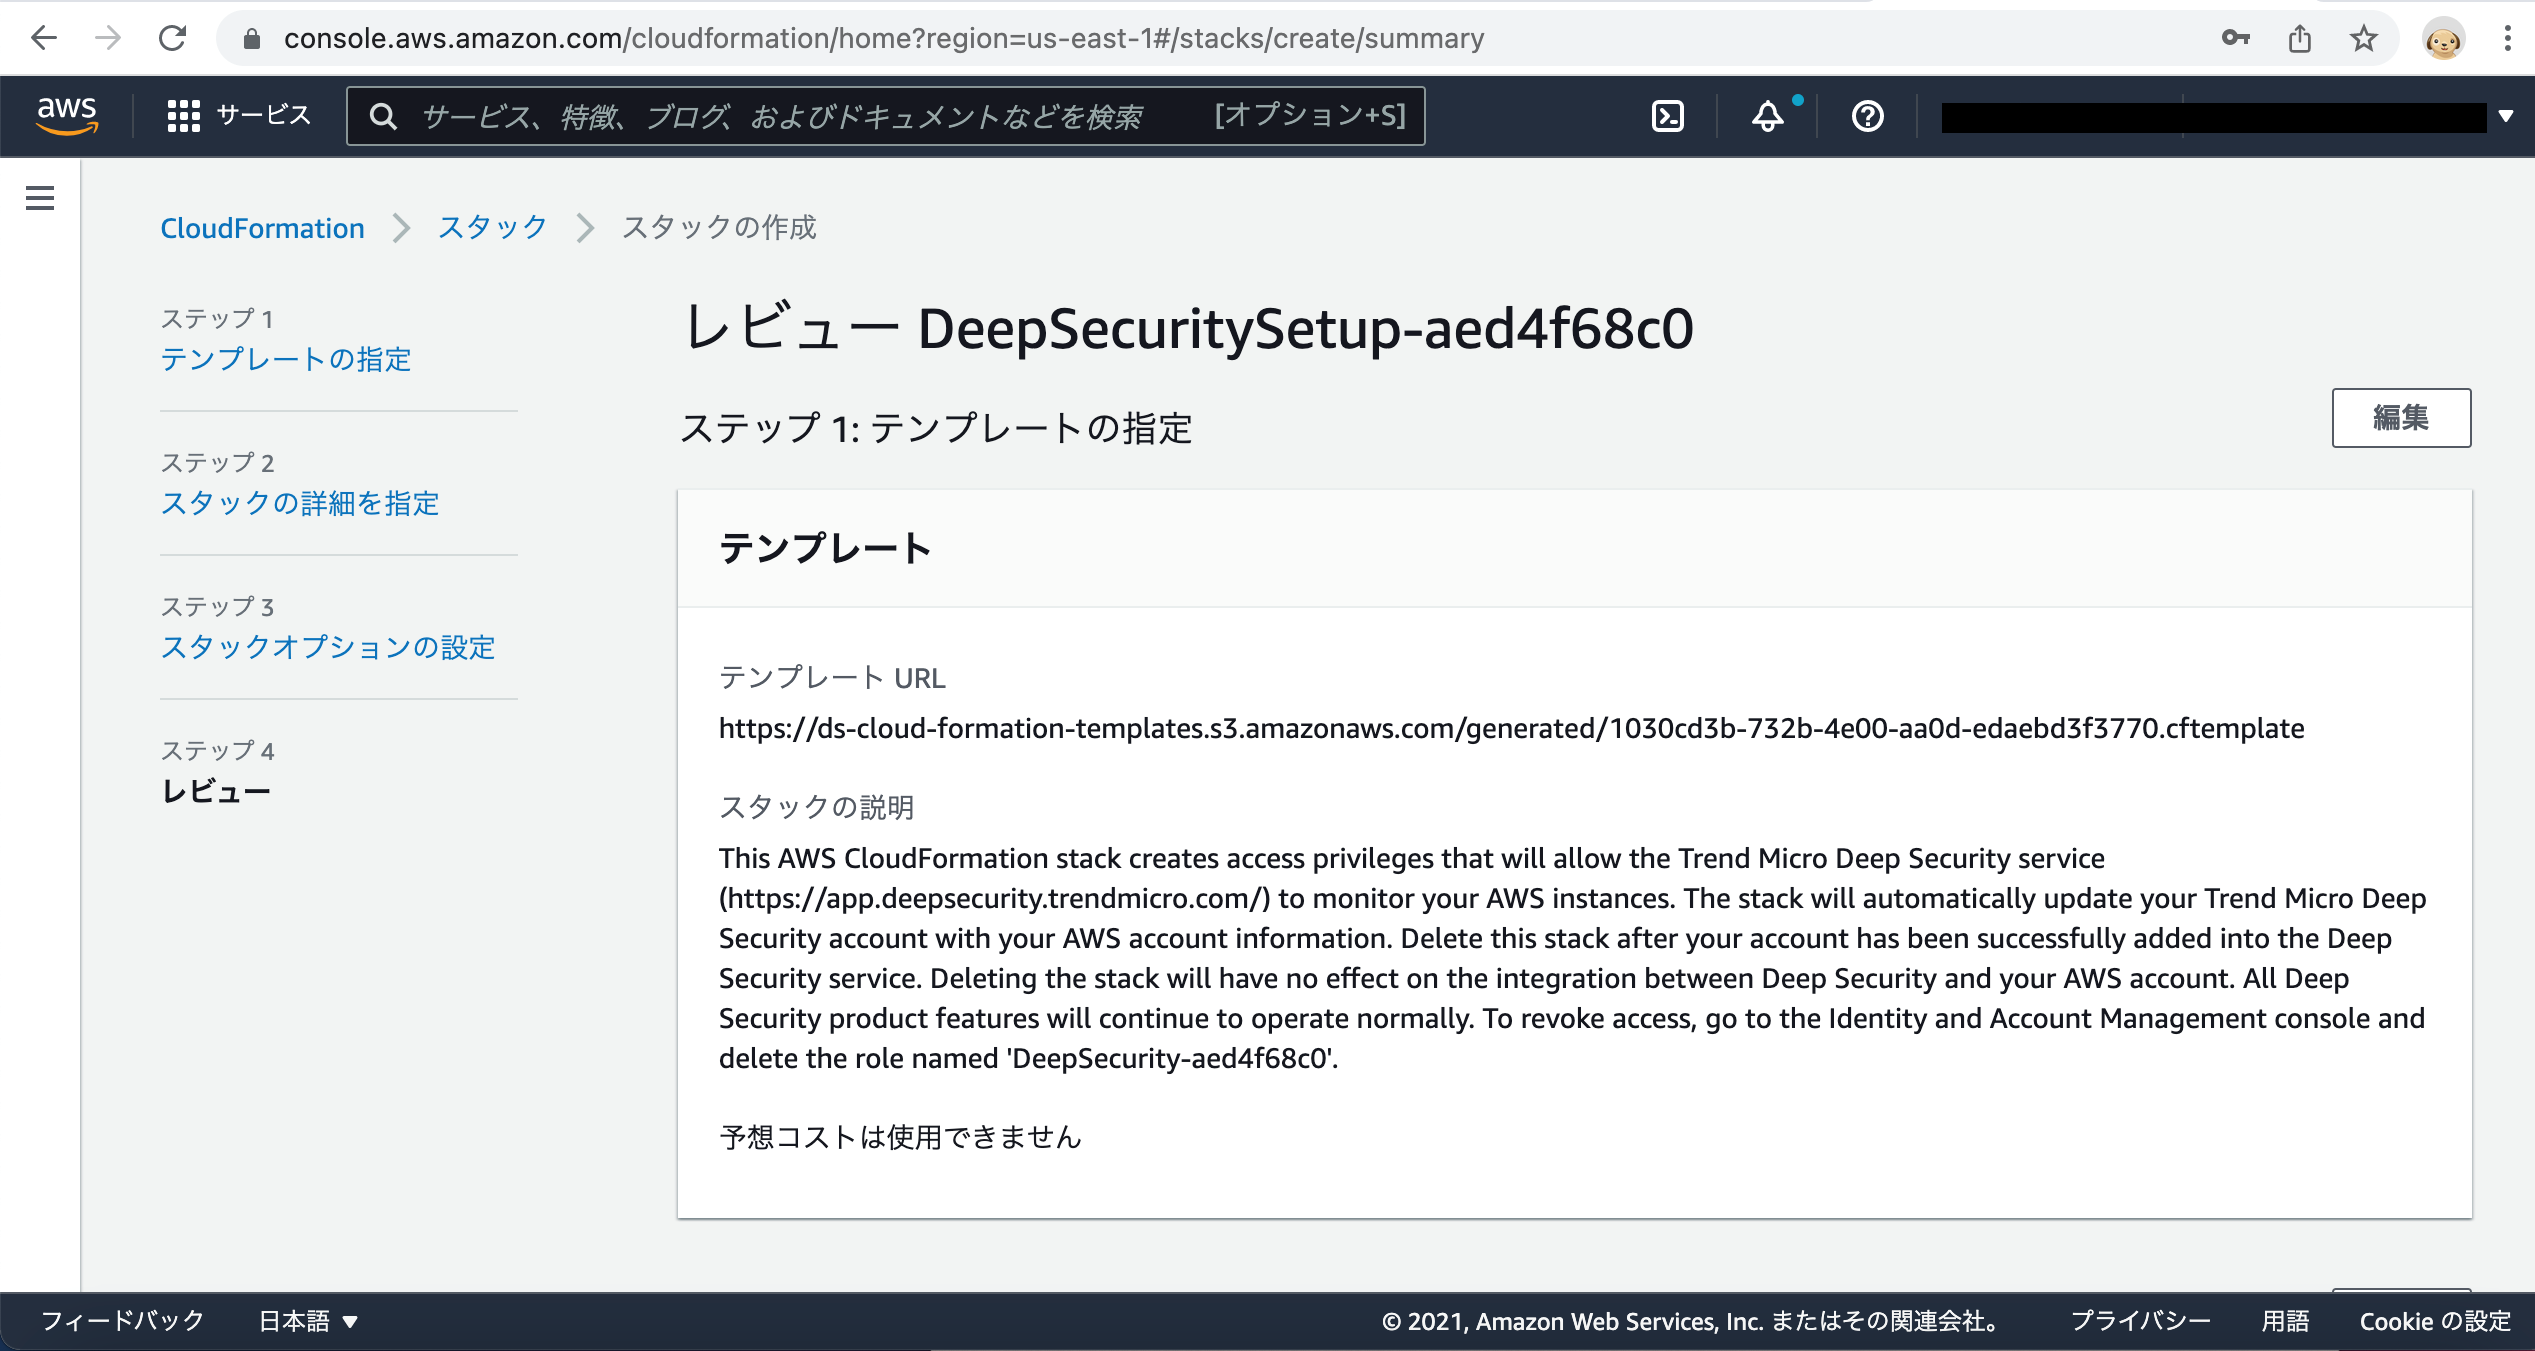Click the magnifier icon in AWS search
The height and width of the screenshot is (1351, 2535).
point(383,116)
